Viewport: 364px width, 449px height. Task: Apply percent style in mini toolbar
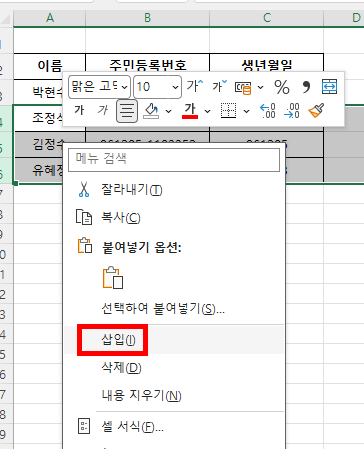tap(282, 87)
